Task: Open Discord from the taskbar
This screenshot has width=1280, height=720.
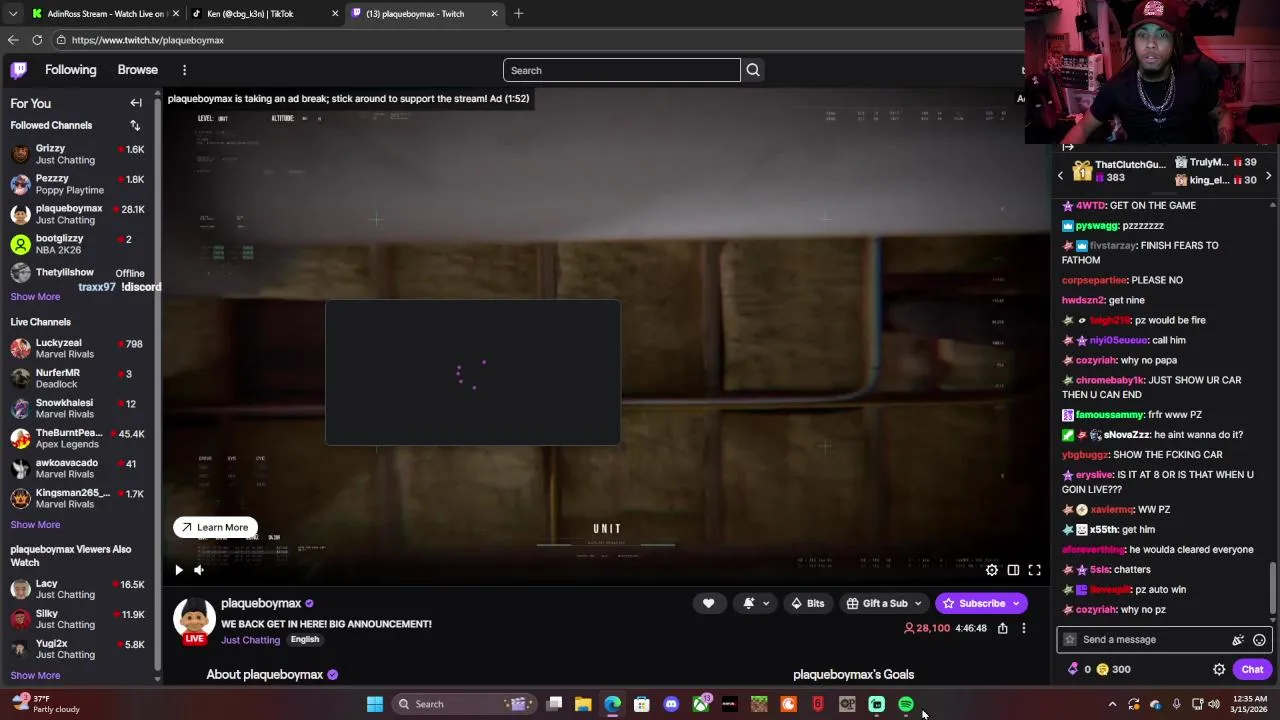Action: coord(671,704)
